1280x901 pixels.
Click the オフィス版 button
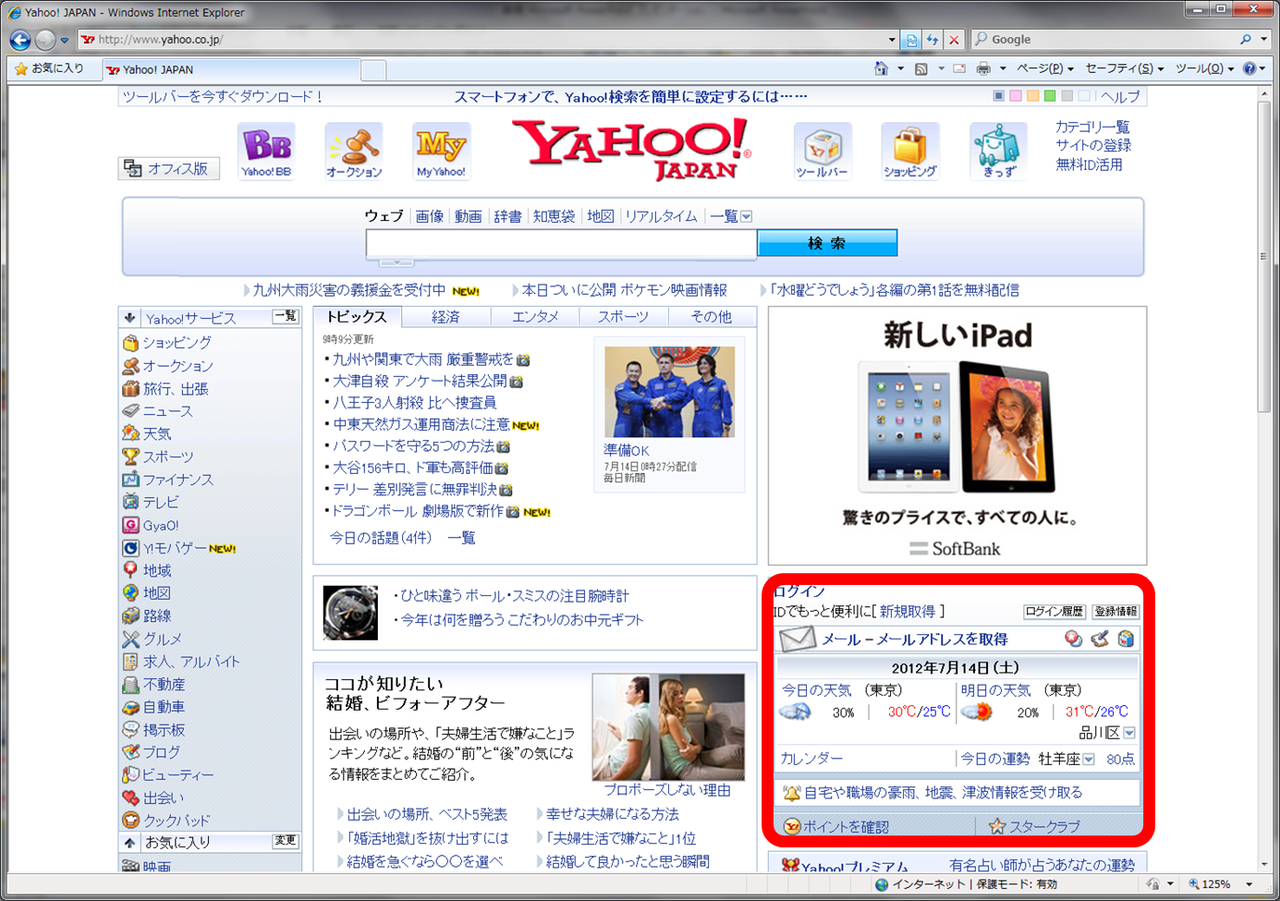click(x=169, y=169)
